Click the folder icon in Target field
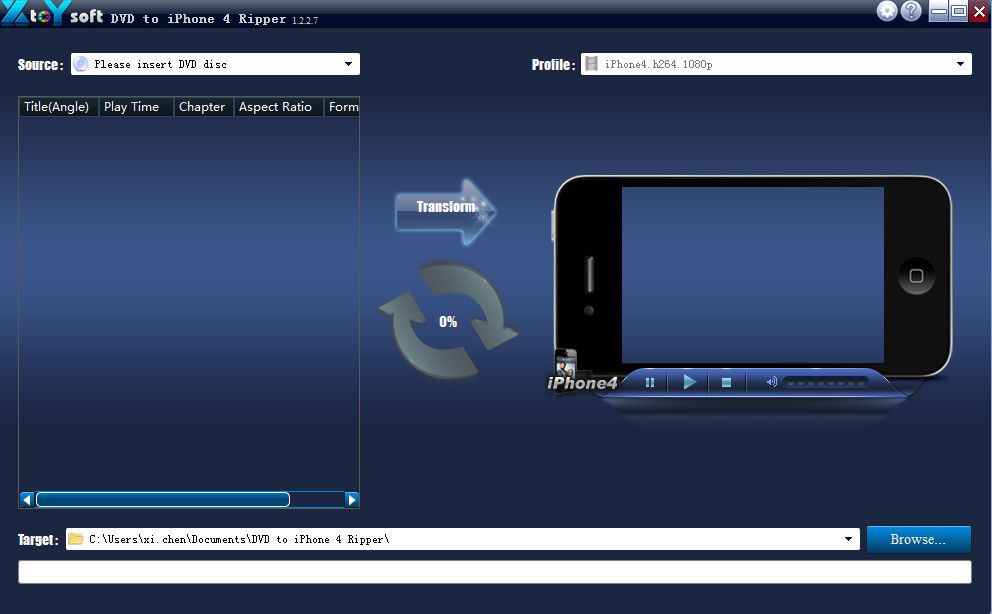The height and width of the screenshot is (614, 992). tap(76, 539)
